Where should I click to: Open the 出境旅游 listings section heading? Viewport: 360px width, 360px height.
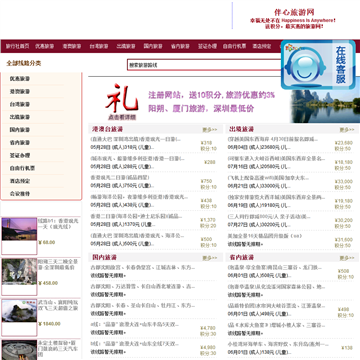point(241,129)
